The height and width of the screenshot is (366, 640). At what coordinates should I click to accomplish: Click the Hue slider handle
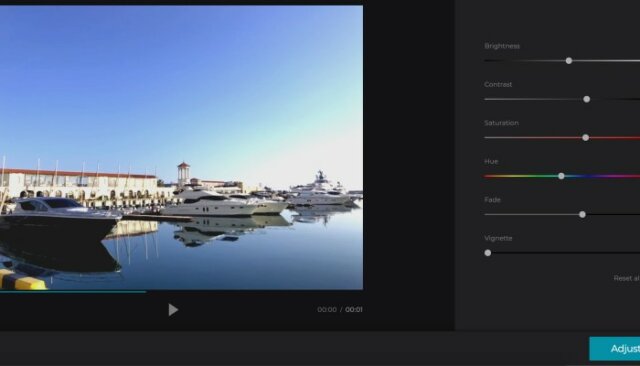click(561, 176)
